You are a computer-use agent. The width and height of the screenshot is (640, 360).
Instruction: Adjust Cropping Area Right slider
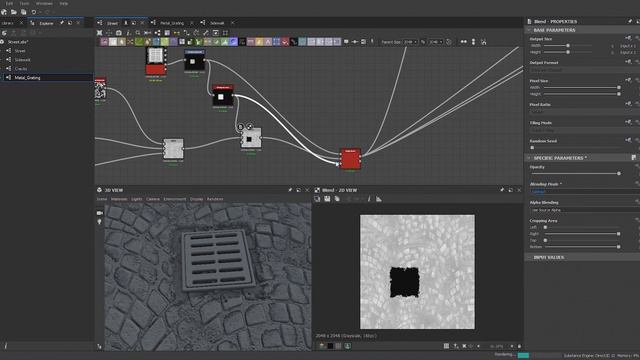coord(618,234)
